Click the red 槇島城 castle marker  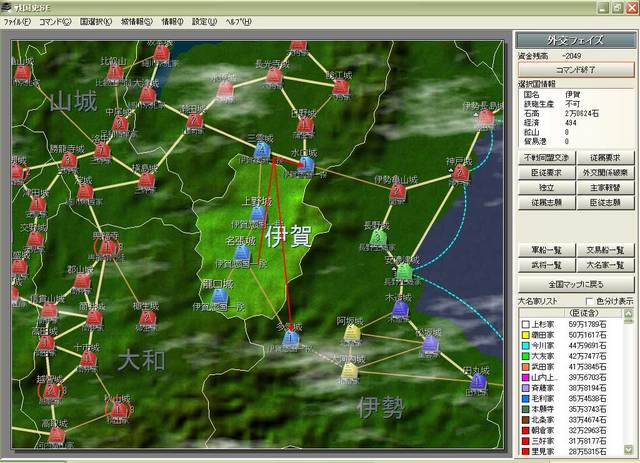tap(146, 180)
